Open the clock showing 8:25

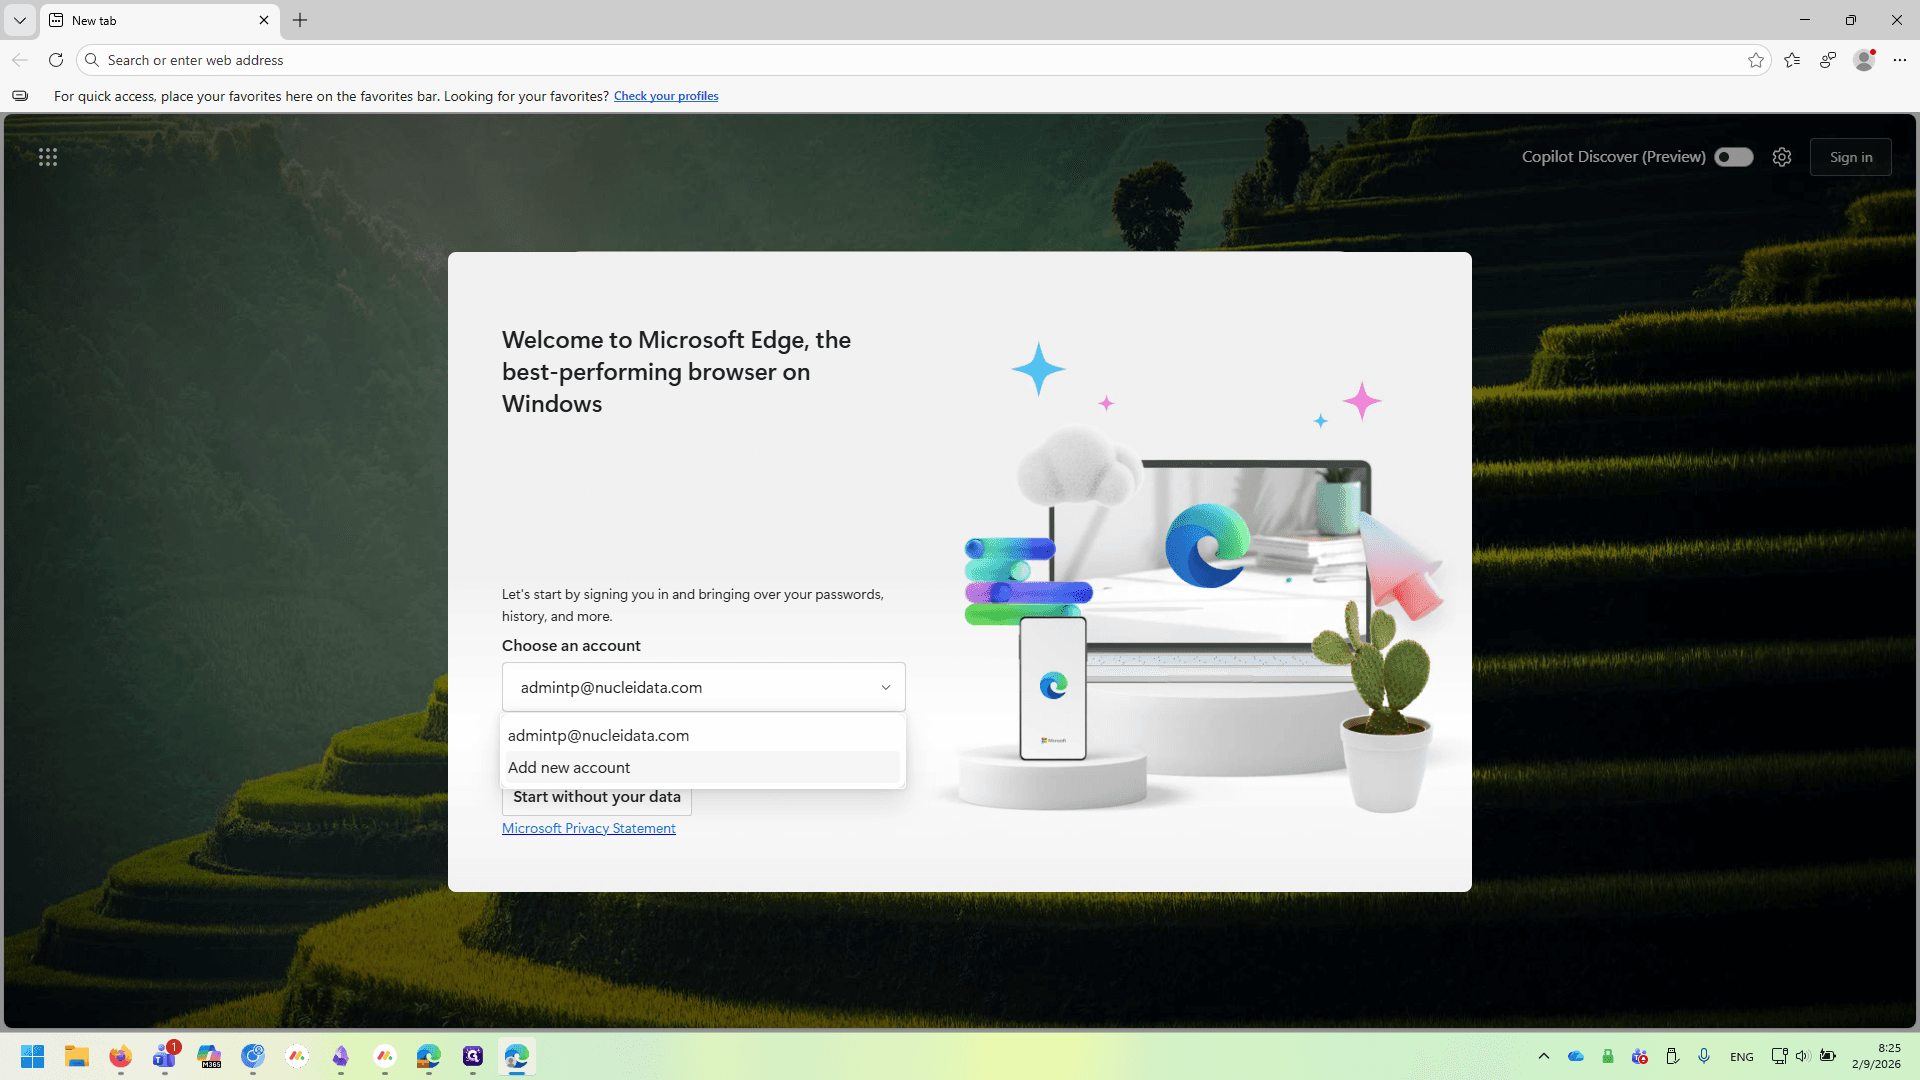click(x=1877, y=1056)
